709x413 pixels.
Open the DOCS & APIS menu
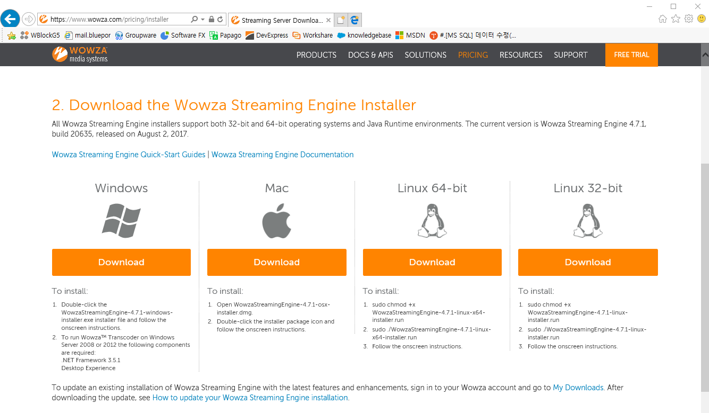click(x=370, y=55)
